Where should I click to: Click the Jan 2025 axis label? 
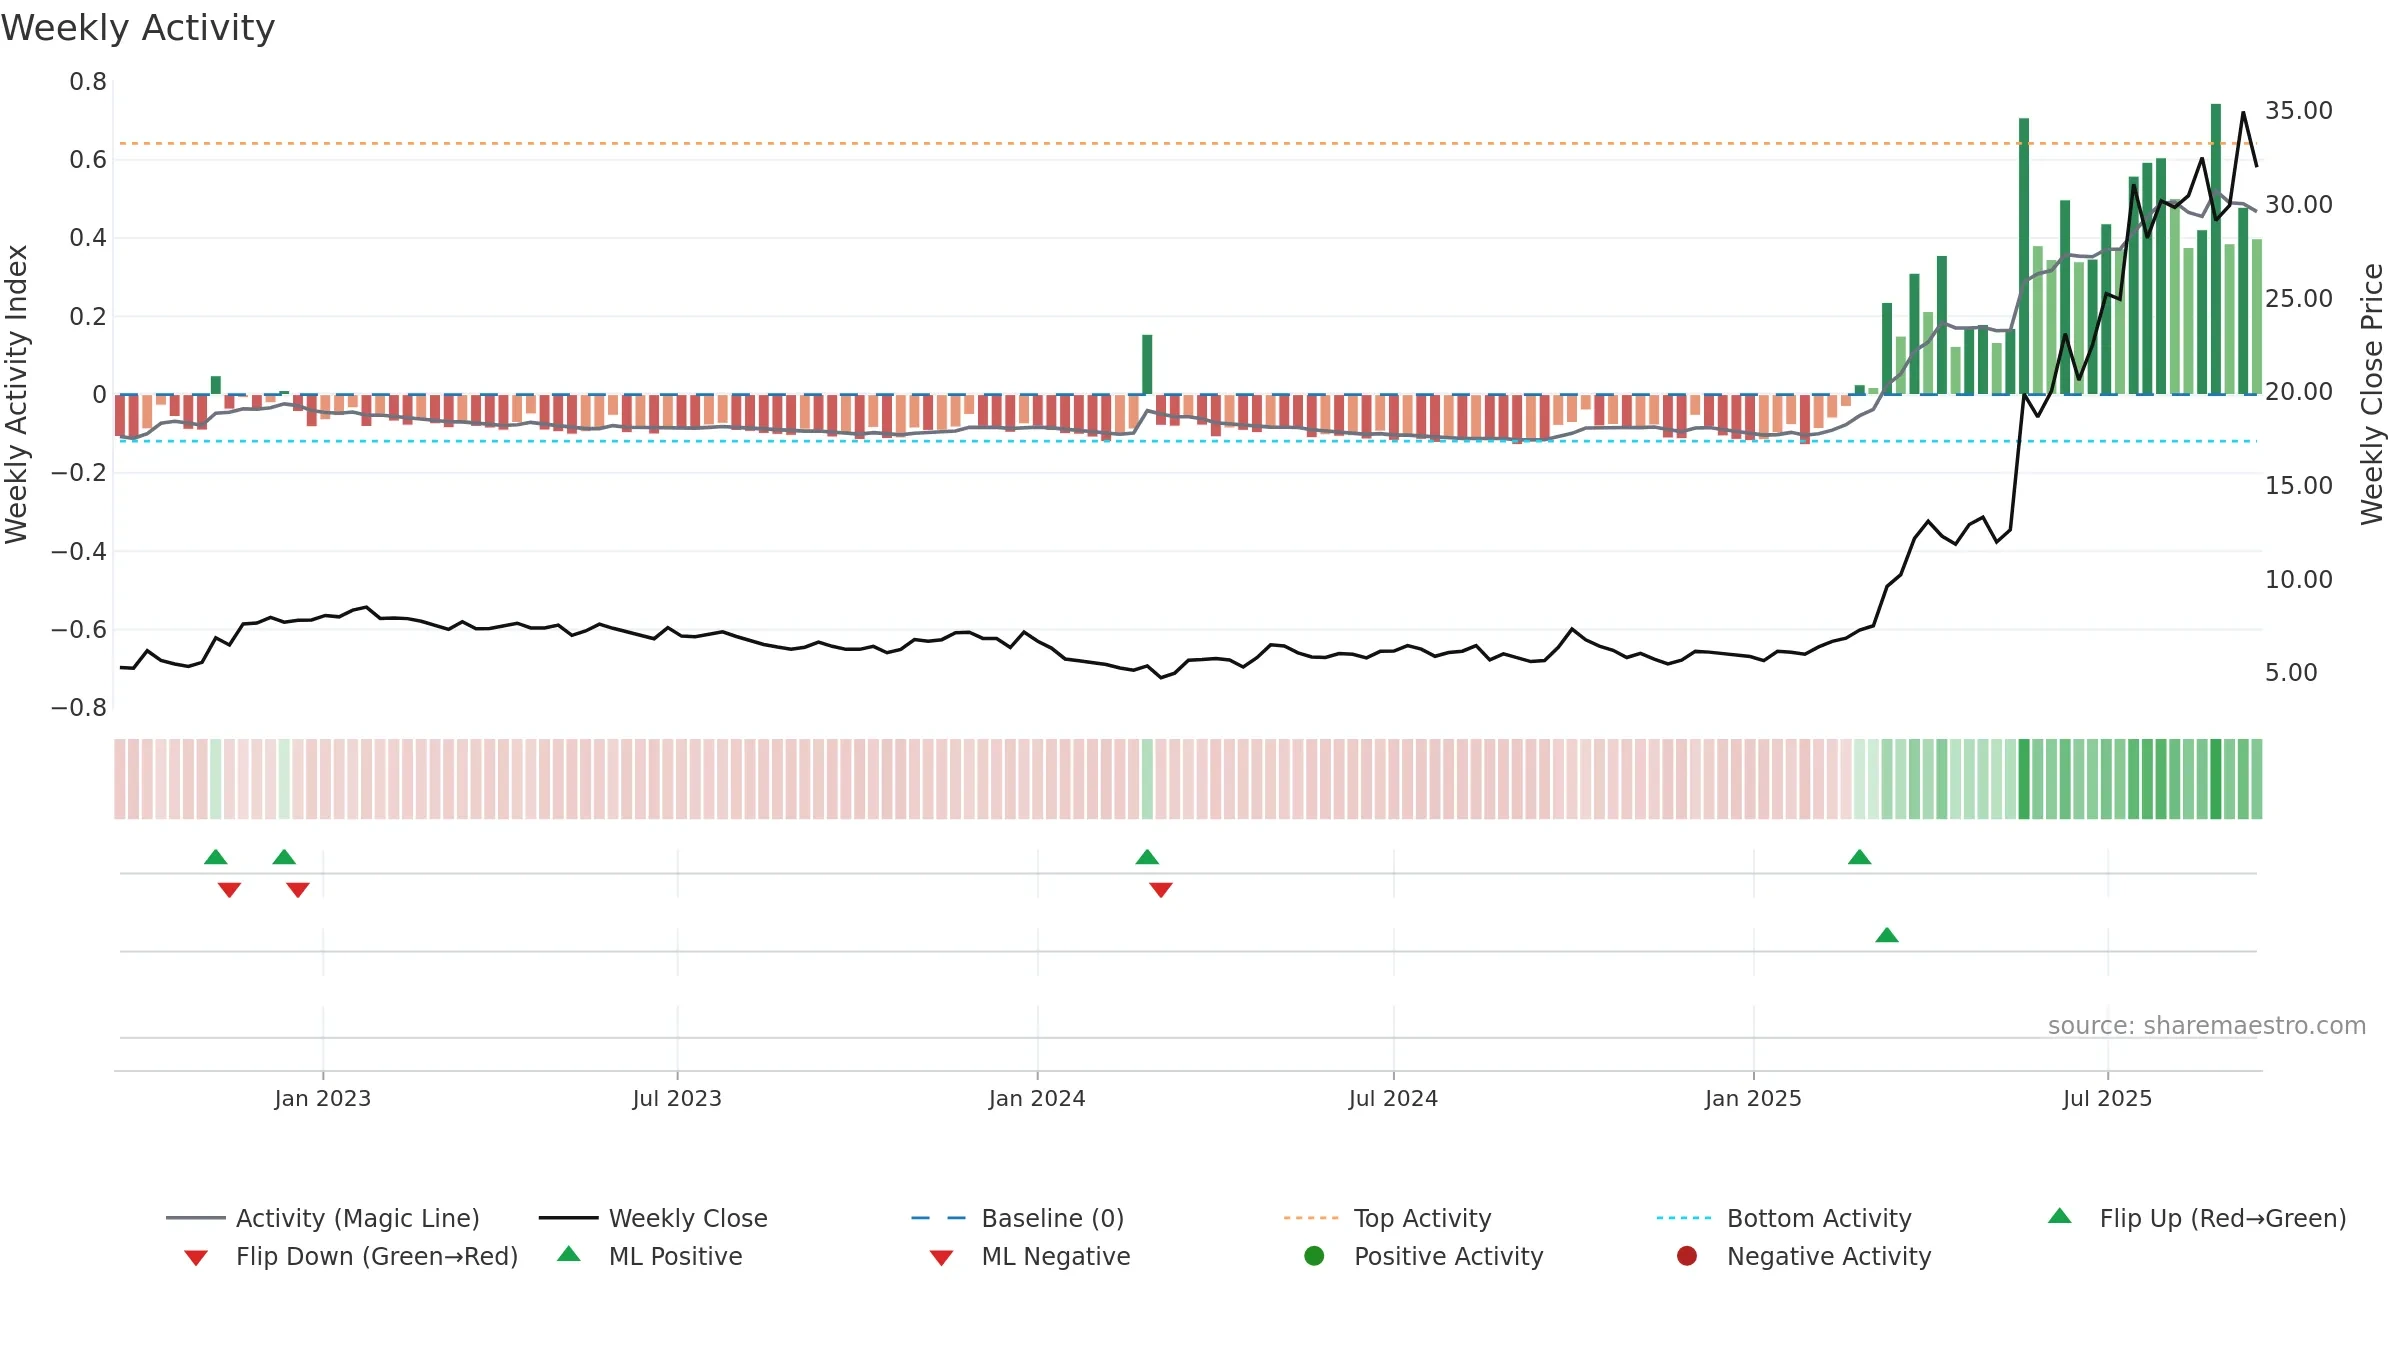coord(1753,1098)
